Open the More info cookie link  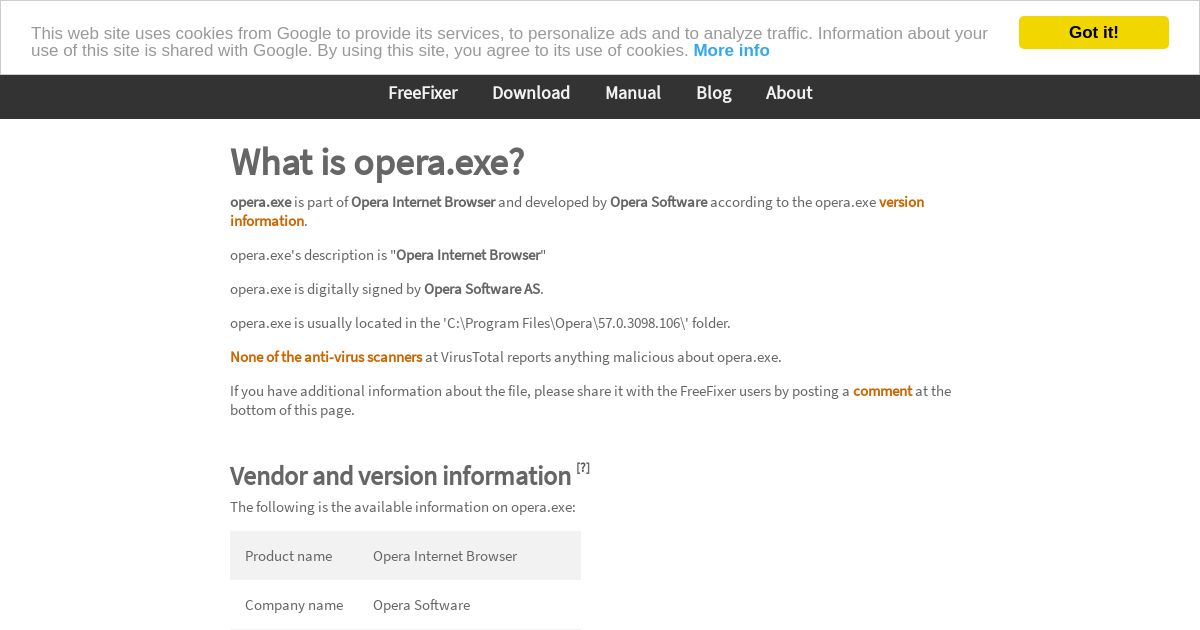(x=731, y=50)
